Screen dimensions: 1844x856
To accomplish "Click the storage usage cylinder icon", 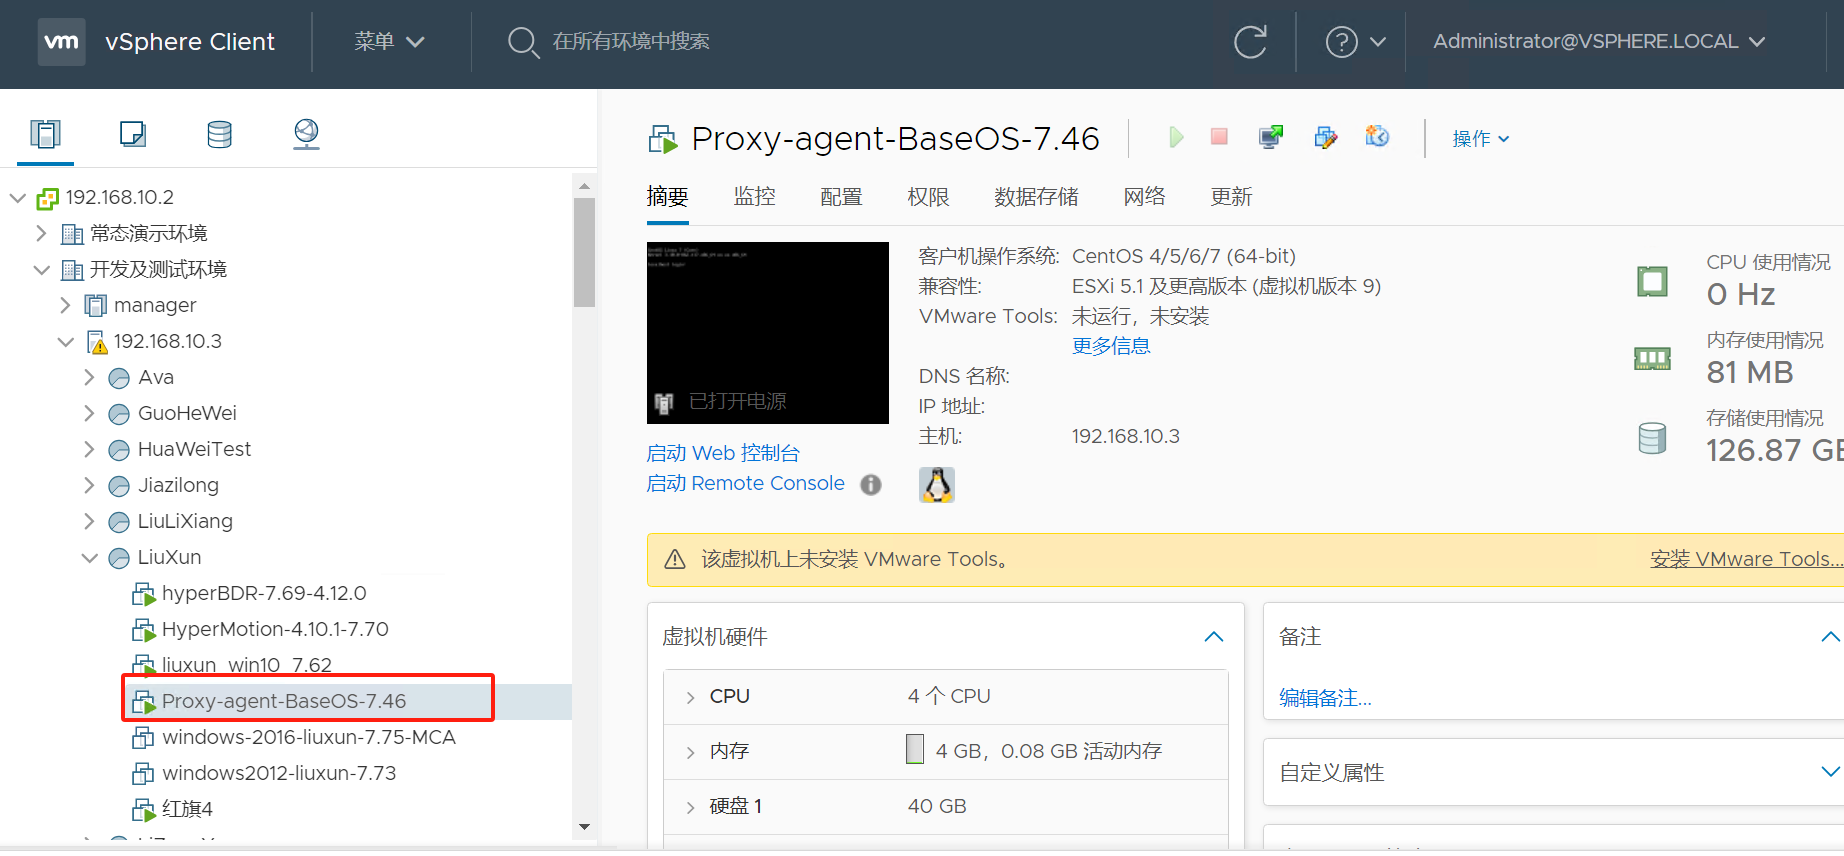I will 1652,438.
